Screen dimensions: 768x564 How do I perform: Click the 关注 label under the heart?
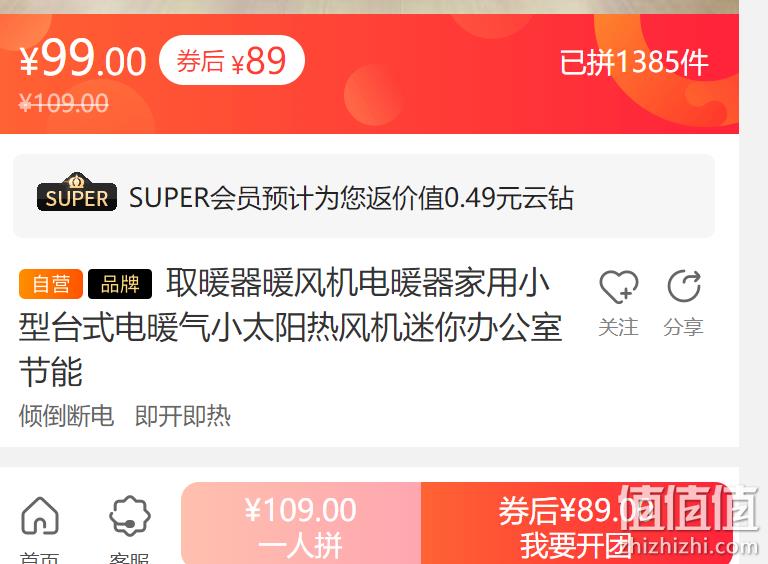pyautogui.click(x=619, y=327)
